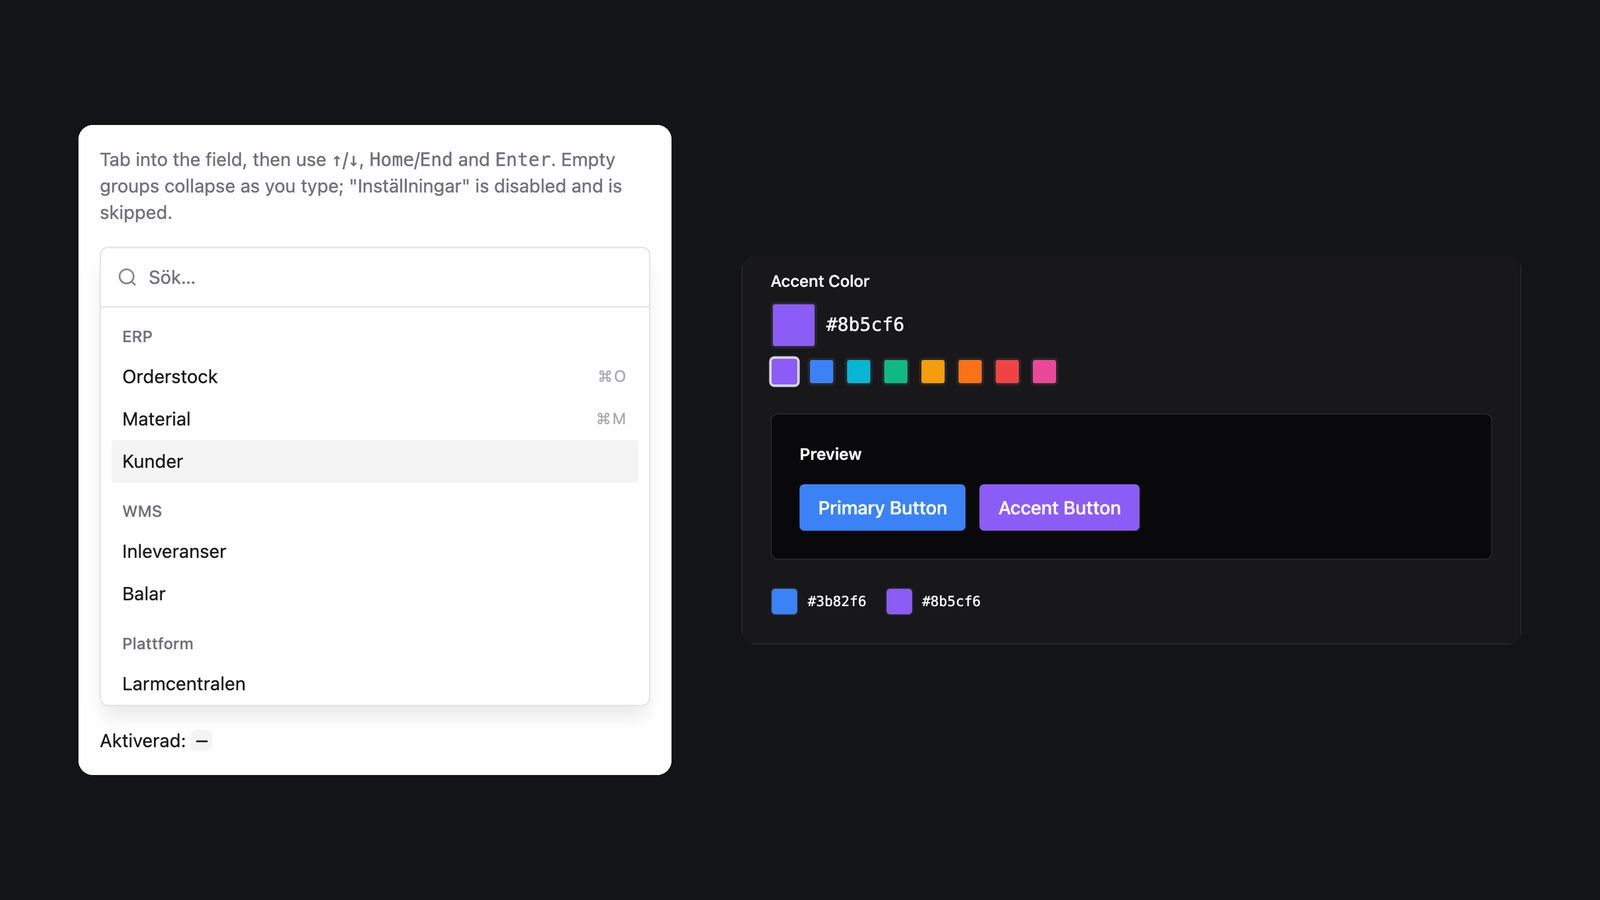Viewport: 1600px width, 900px height.
Task: Select Balar in the list
Action: [x=375, y=593]
